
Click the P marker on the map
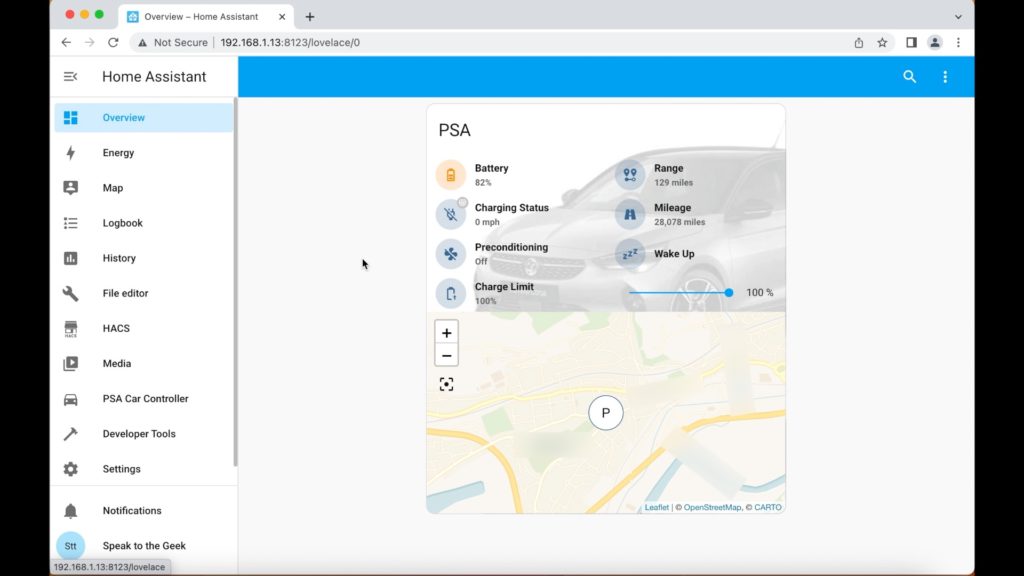(x=606, y=413)
